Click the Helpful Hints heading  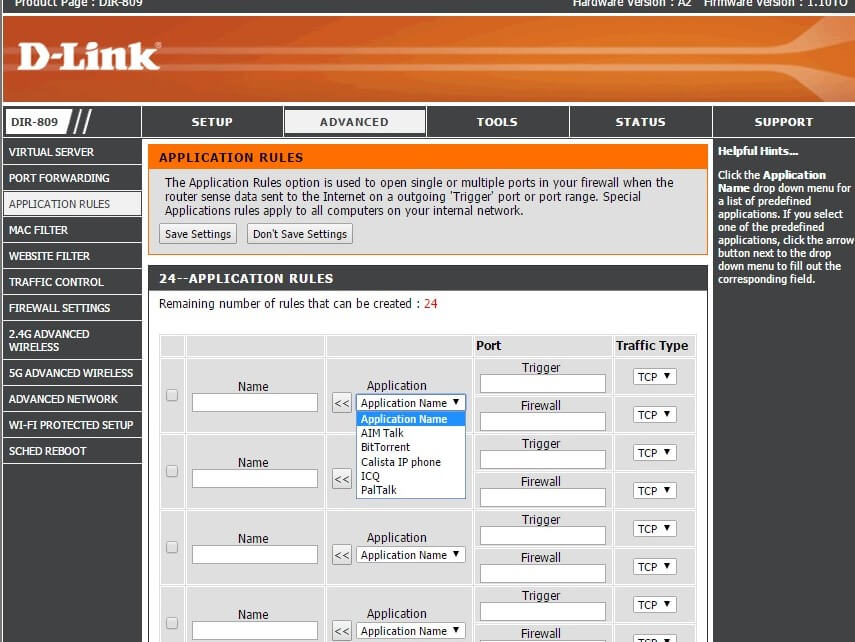pos(758,151)
